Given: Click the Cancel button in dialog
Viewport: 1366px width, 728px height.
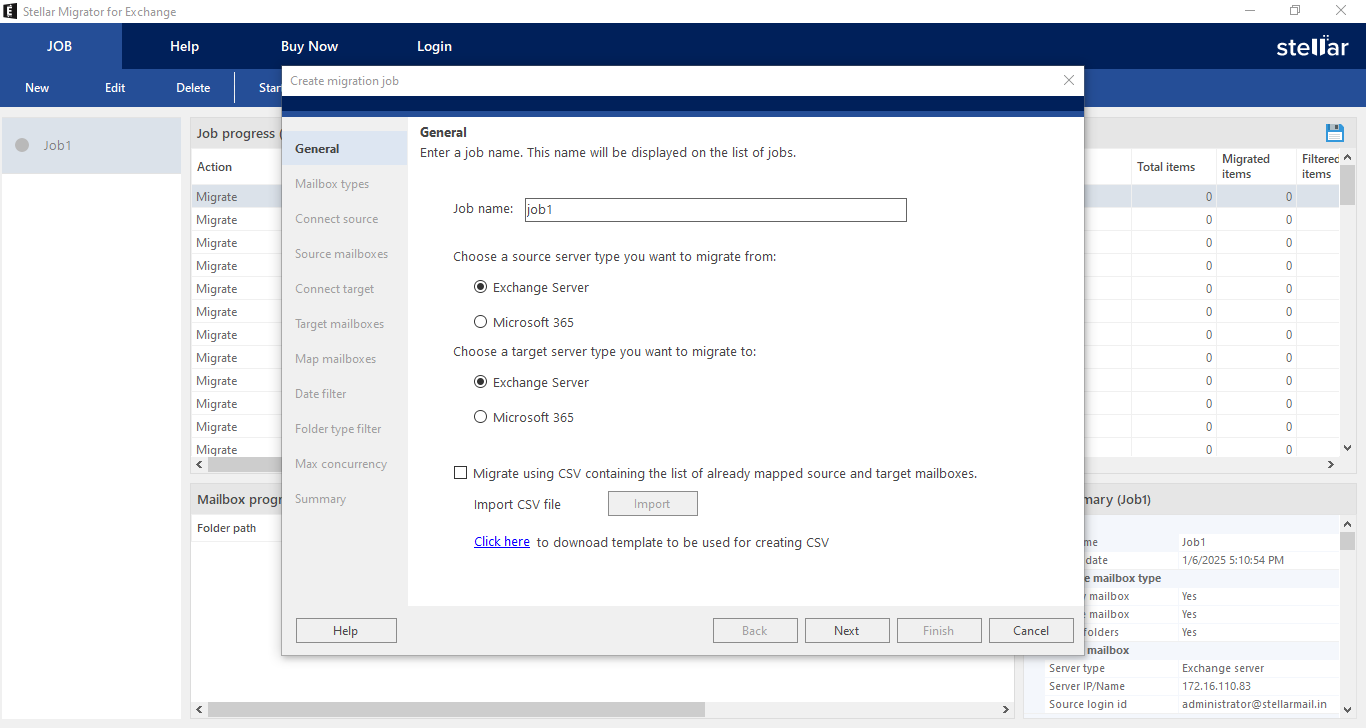Looking at the screenshot, I should point(1031,630).
